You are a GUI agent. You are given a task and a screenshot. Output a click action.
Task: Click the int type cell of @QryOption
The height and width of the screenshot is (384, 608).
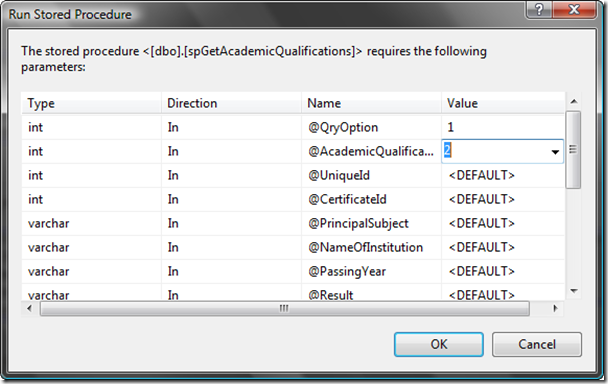point(92,127)
